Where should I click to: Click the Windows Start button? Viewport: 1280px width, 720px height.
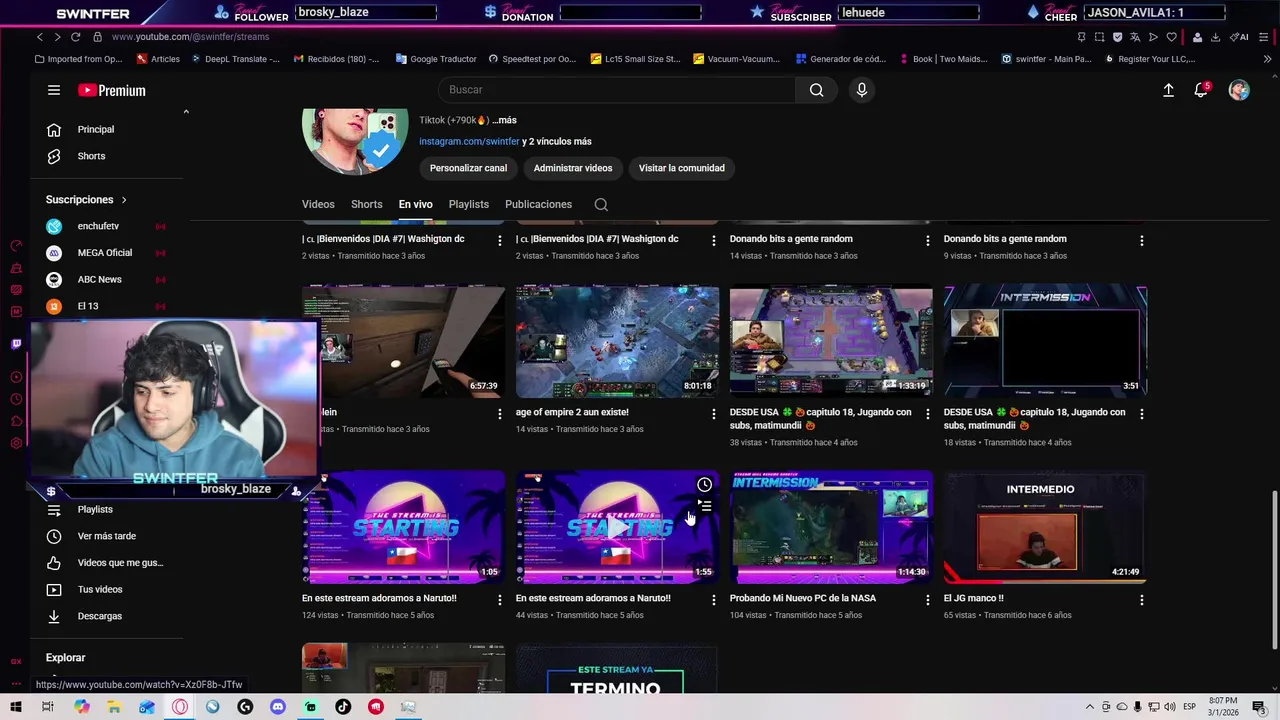click(16, 707)
